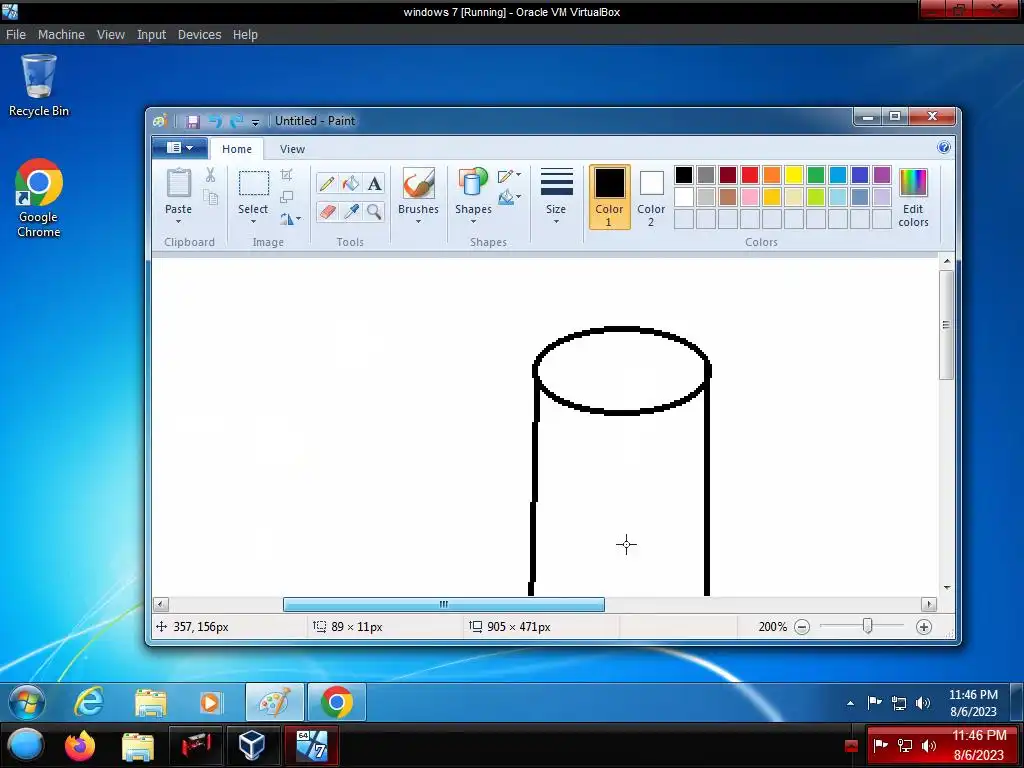
Task: Select the Fill with color bucket tool
Action: coord(351,184)
